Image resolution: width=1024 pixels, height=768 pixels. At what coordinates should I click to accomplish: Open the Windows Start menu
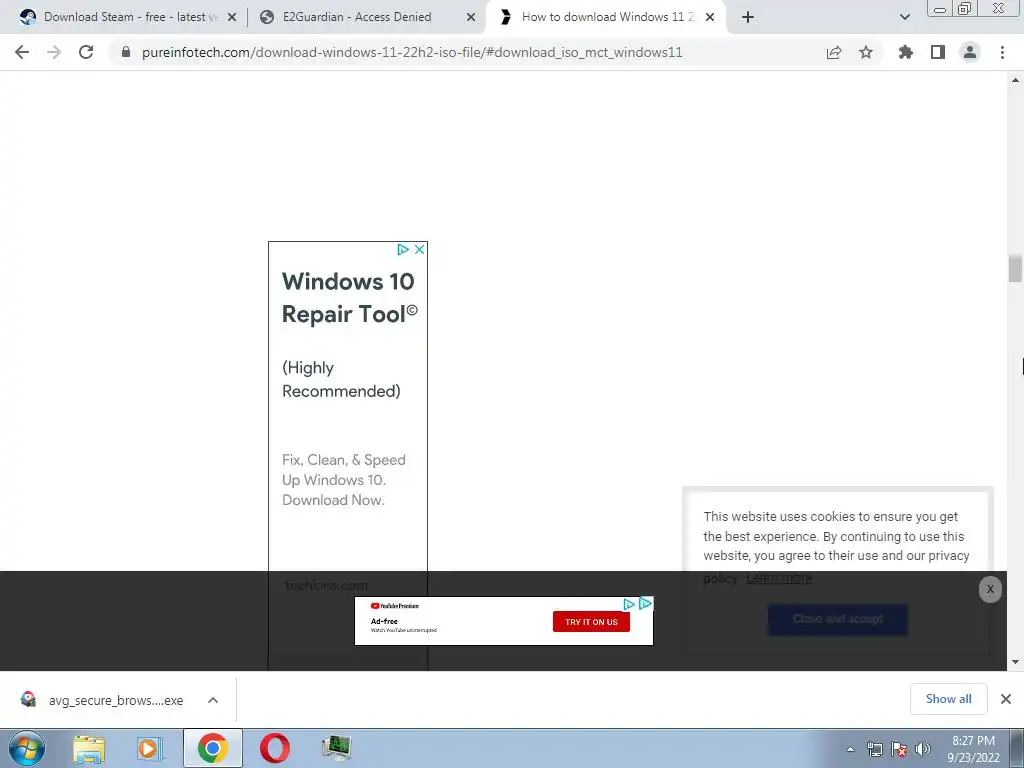[27, 748]
